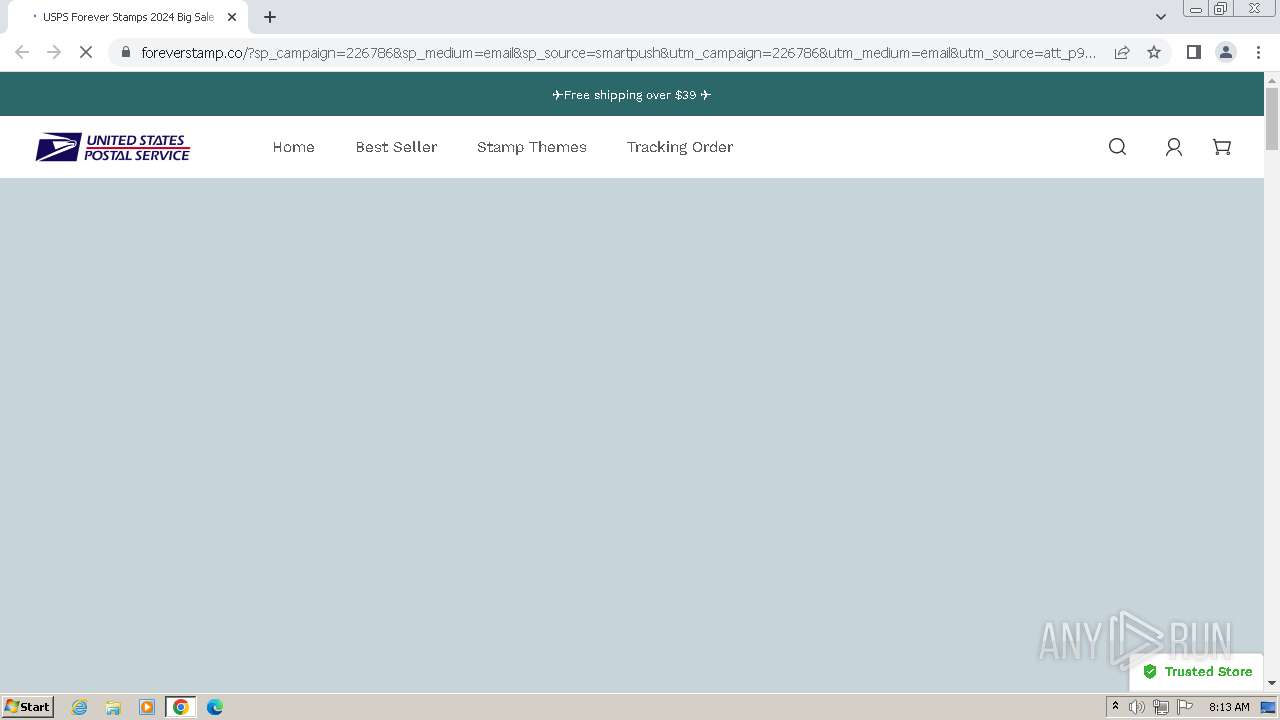1280x720 pixels.
Task: Expand the tab search dropdown arrow
Action: click(1160, 17)
